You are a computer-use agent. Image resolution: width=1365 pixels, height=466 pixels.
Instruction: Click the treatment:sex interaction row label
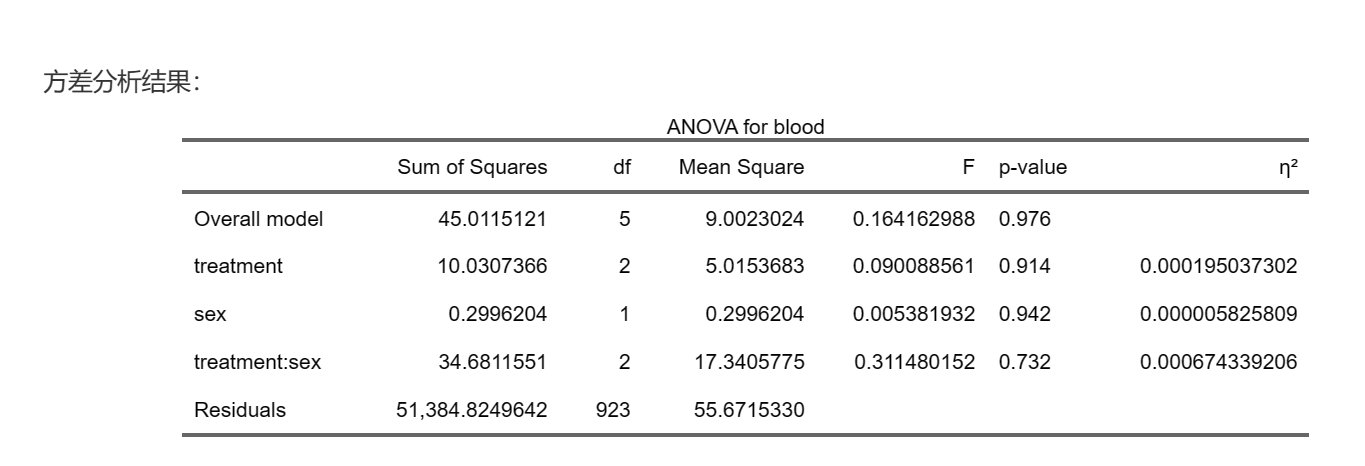[x=257, y=362]
